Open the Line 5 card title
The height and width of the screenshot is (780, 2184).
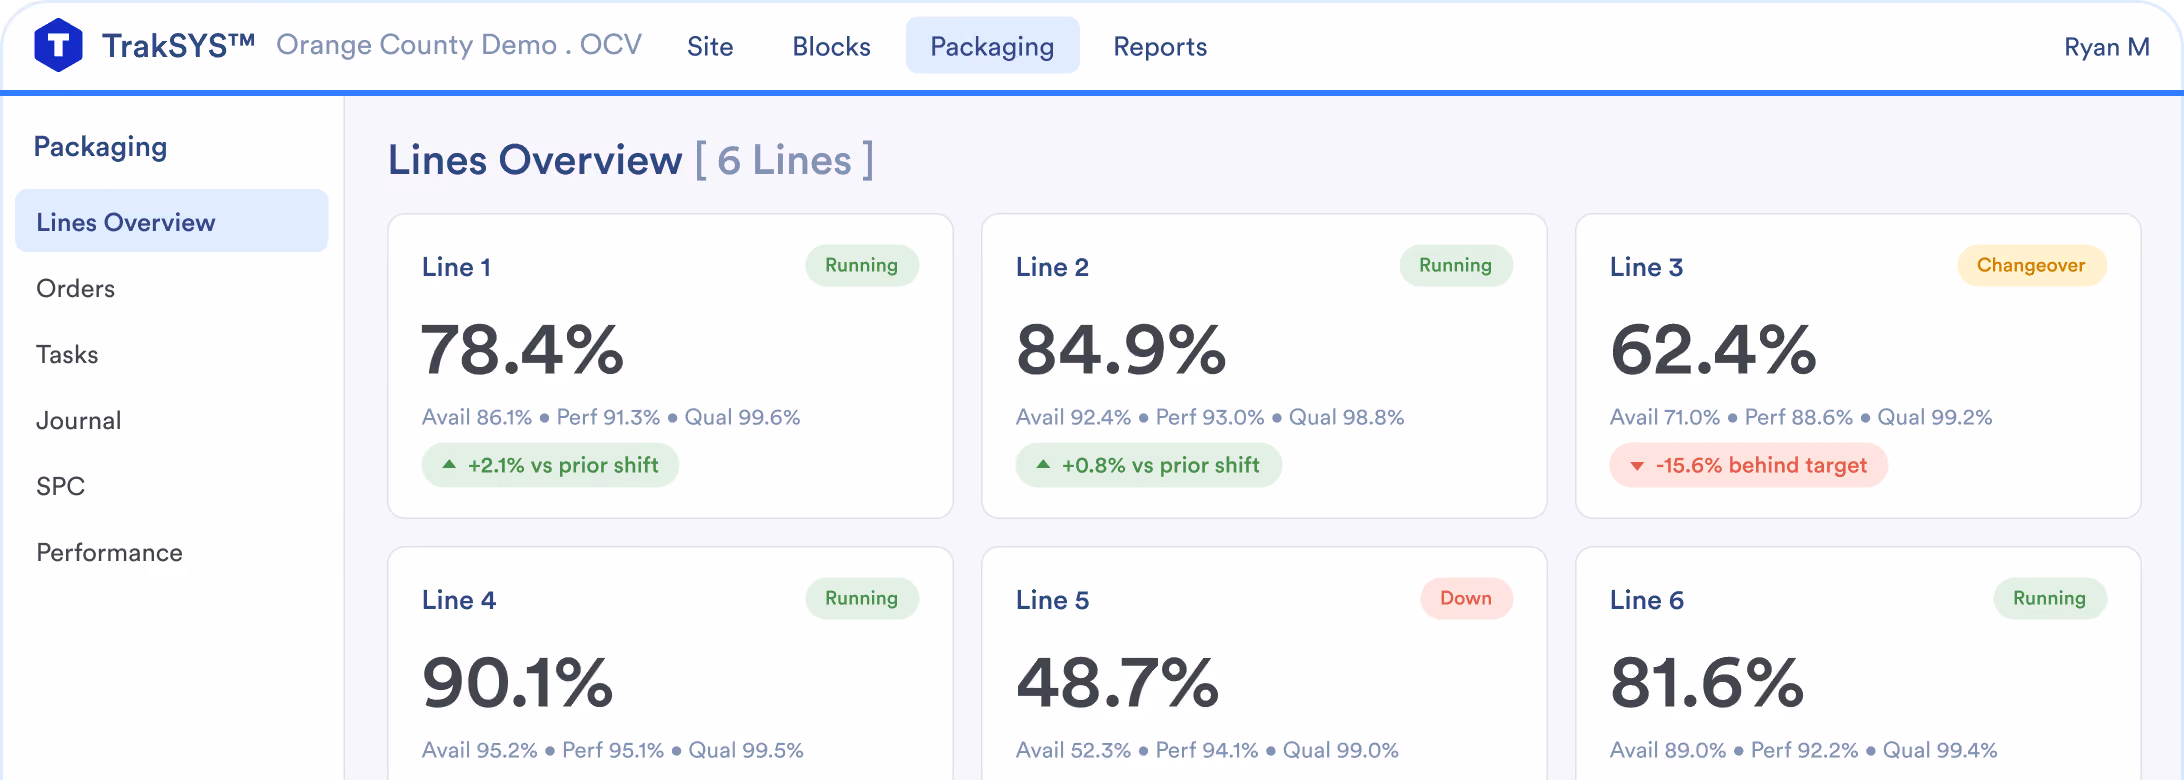click(x=1052, y=600)
